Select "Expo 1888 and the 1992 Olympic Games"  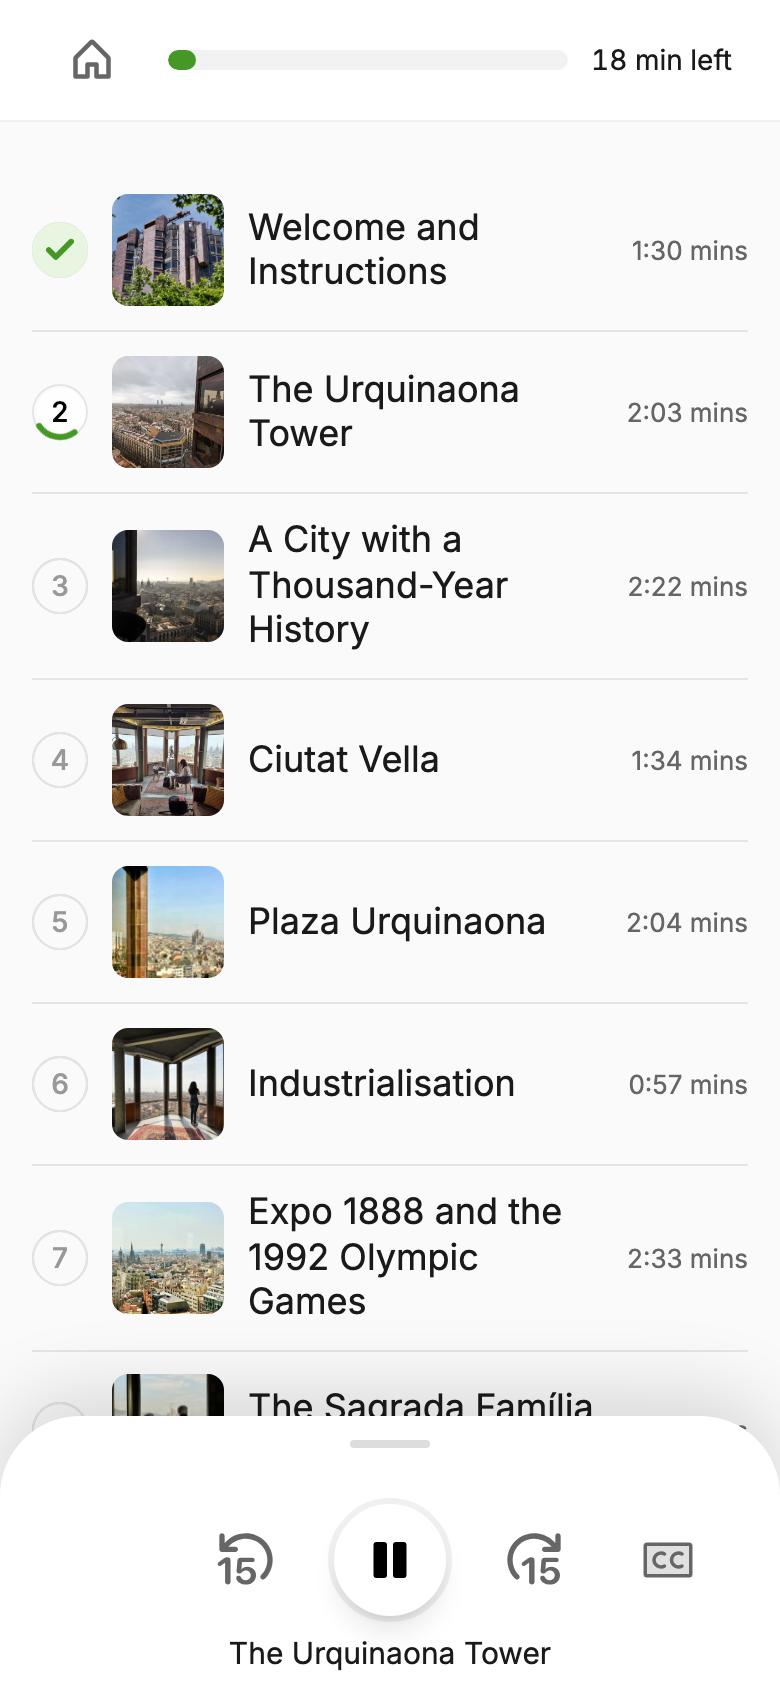tap(404, 1257)
